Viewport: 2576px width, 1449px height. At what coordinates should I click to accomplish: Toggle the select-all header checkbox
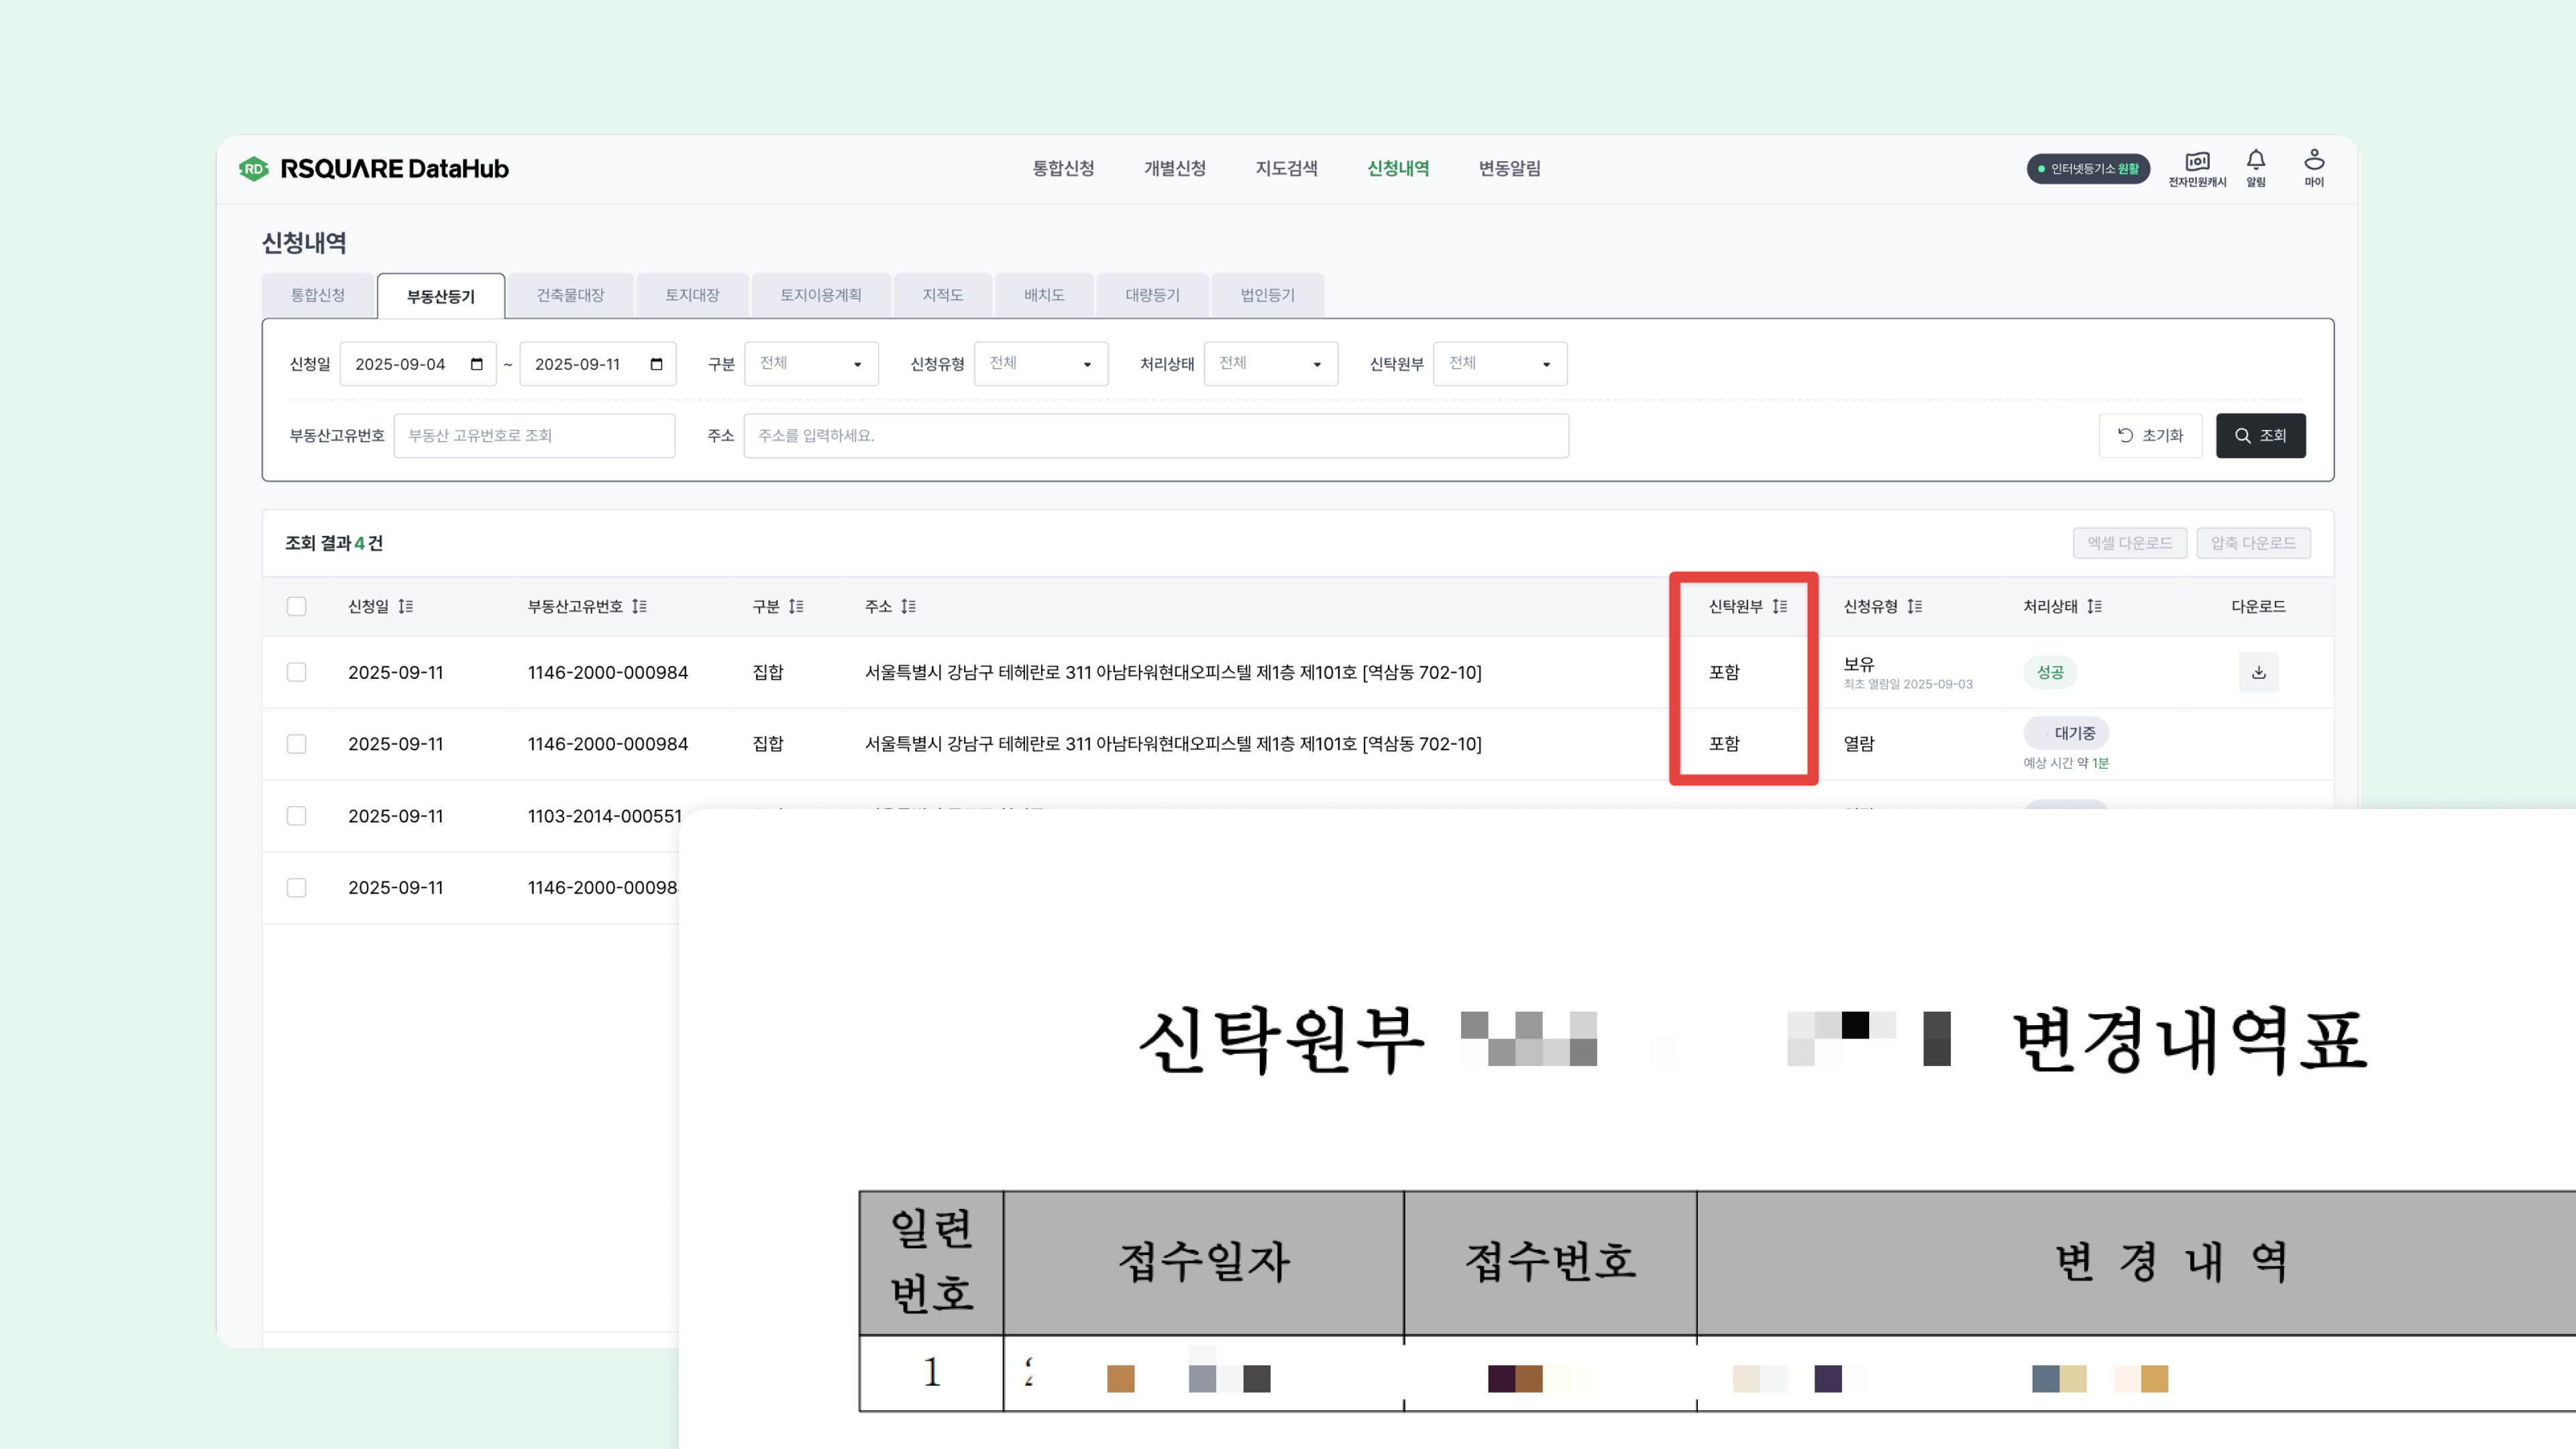click(x=296, y=606)
